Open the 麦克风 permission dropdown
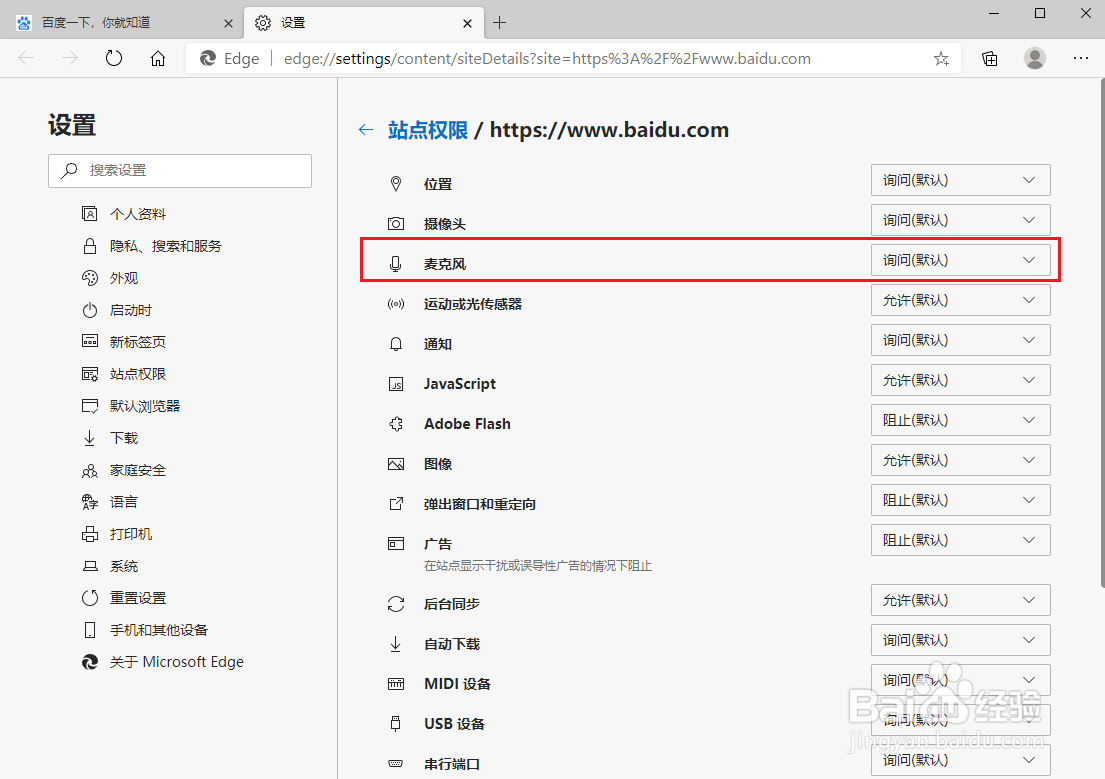This screenshot has height=779, width=1105. point(961,260)
